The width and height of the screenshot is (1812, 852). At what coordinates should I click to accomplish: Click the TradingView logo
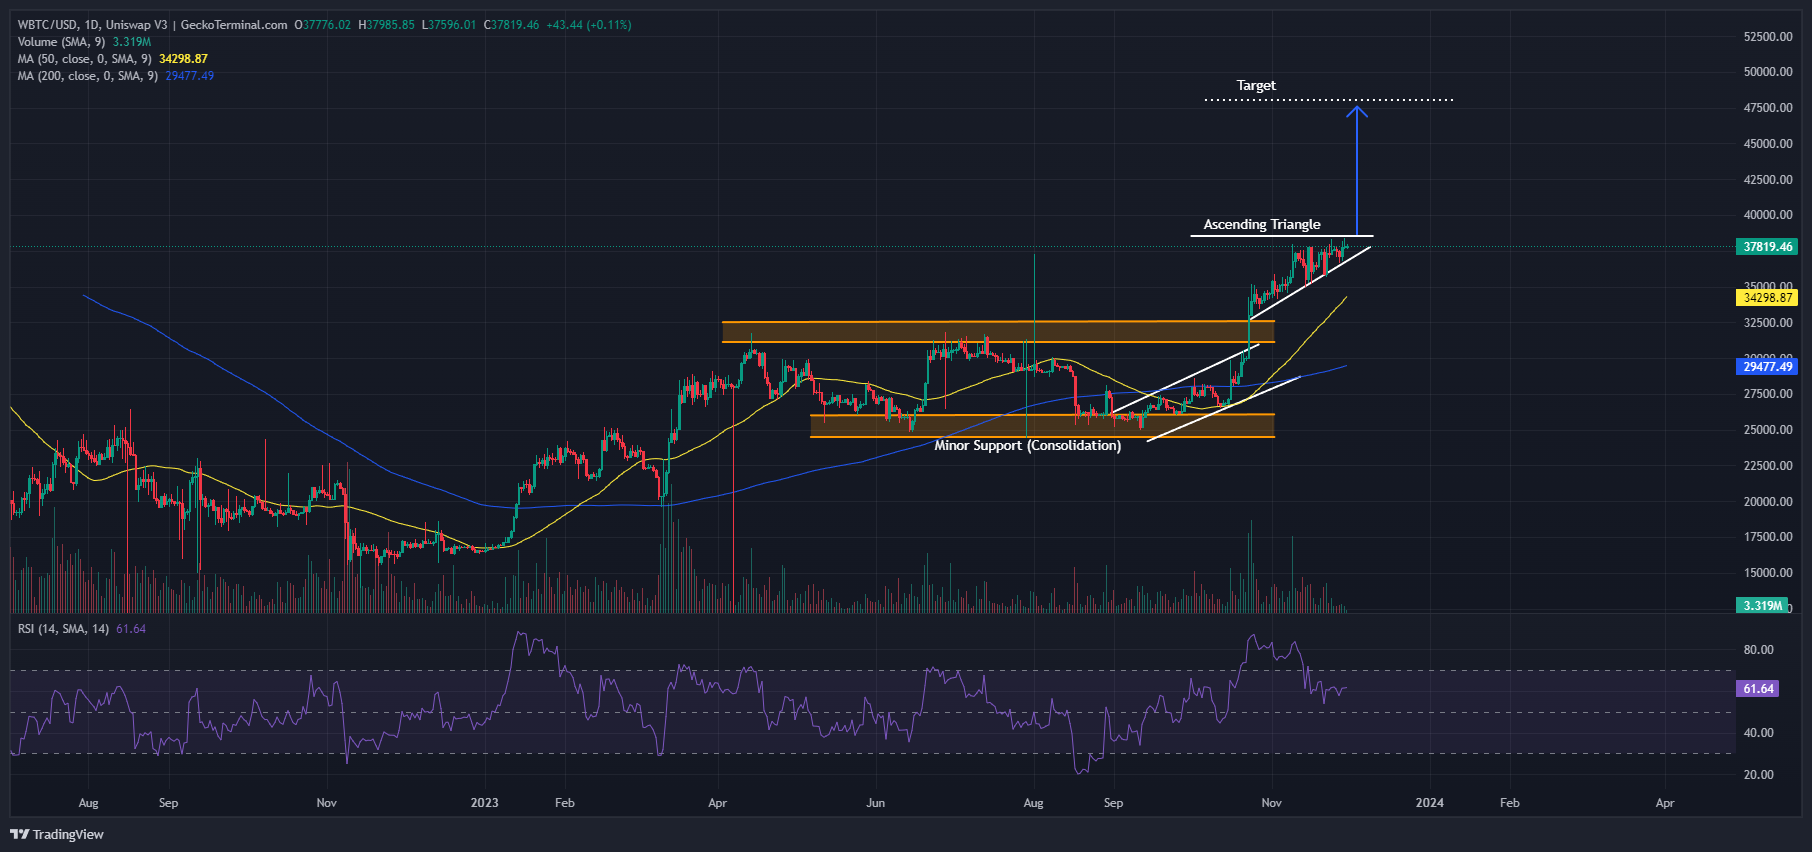57,834
